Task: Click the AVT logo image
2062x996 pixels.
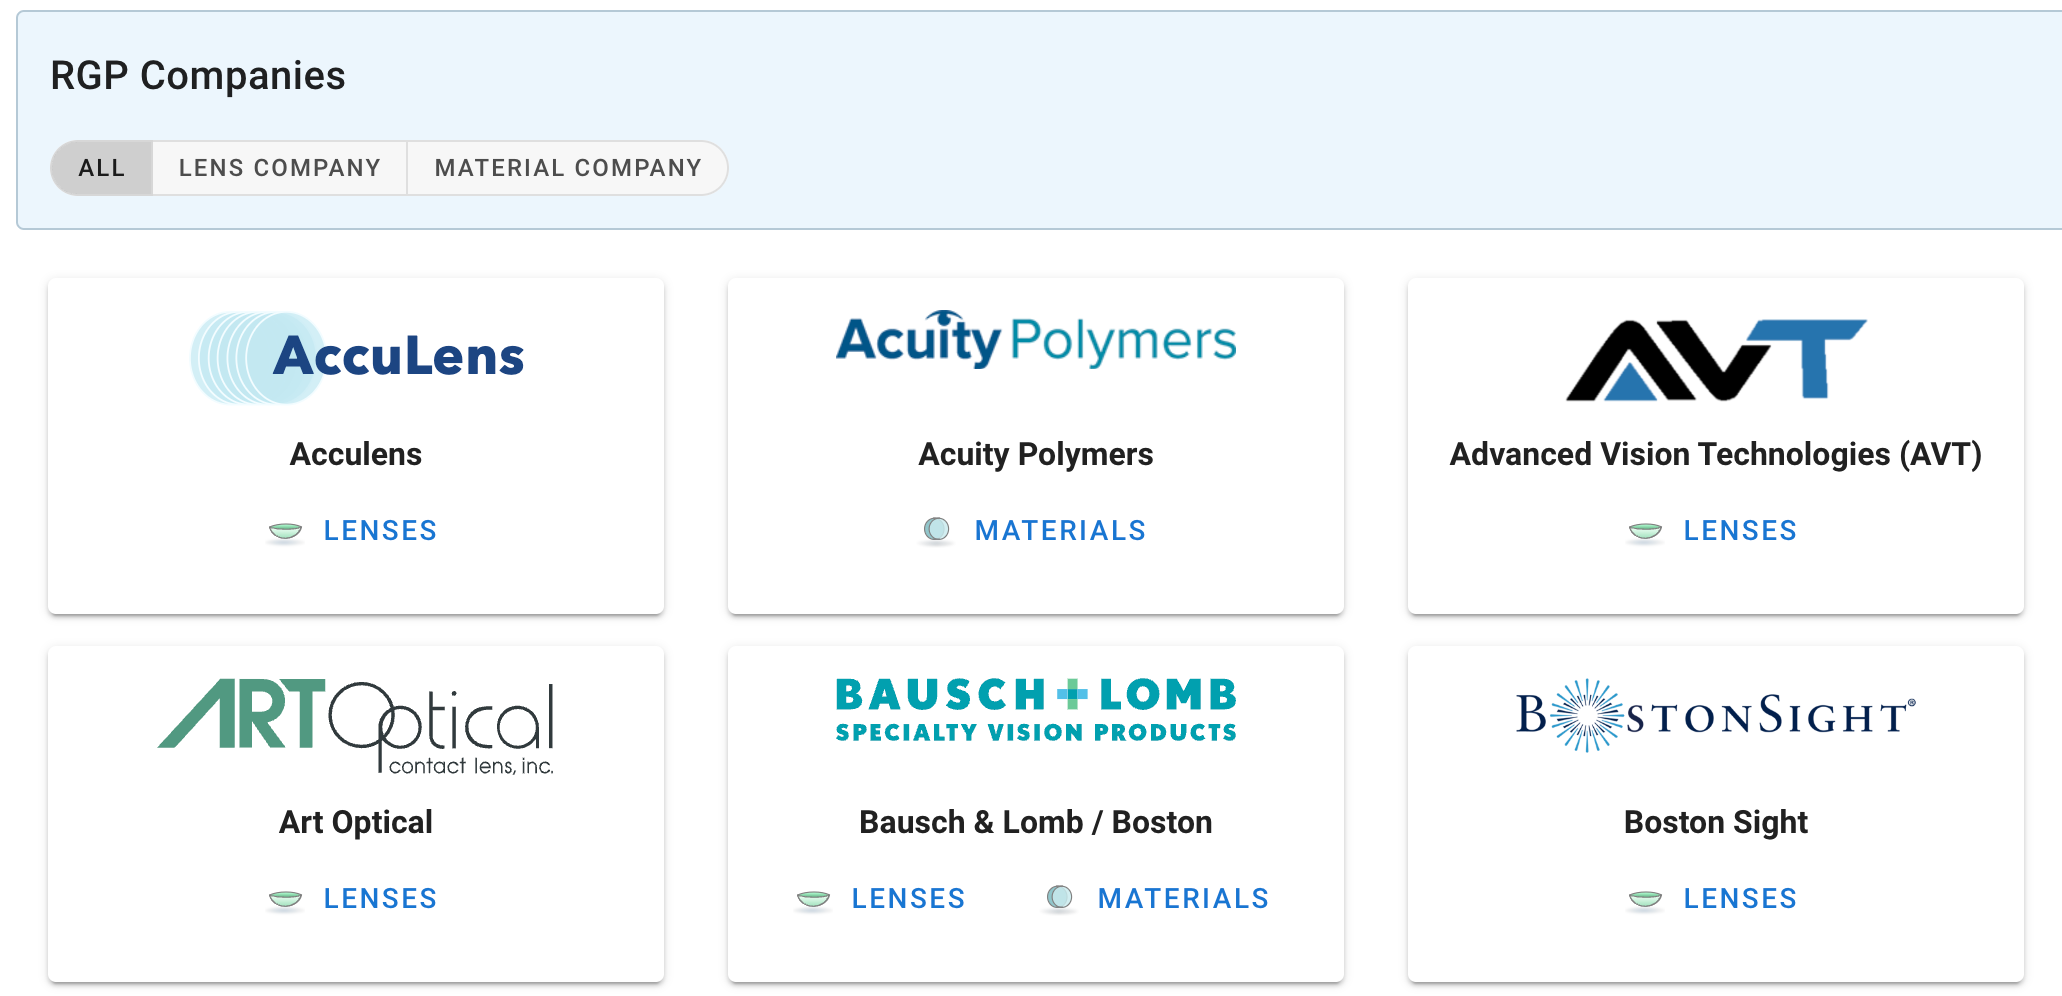Action: click(1715, 360)
